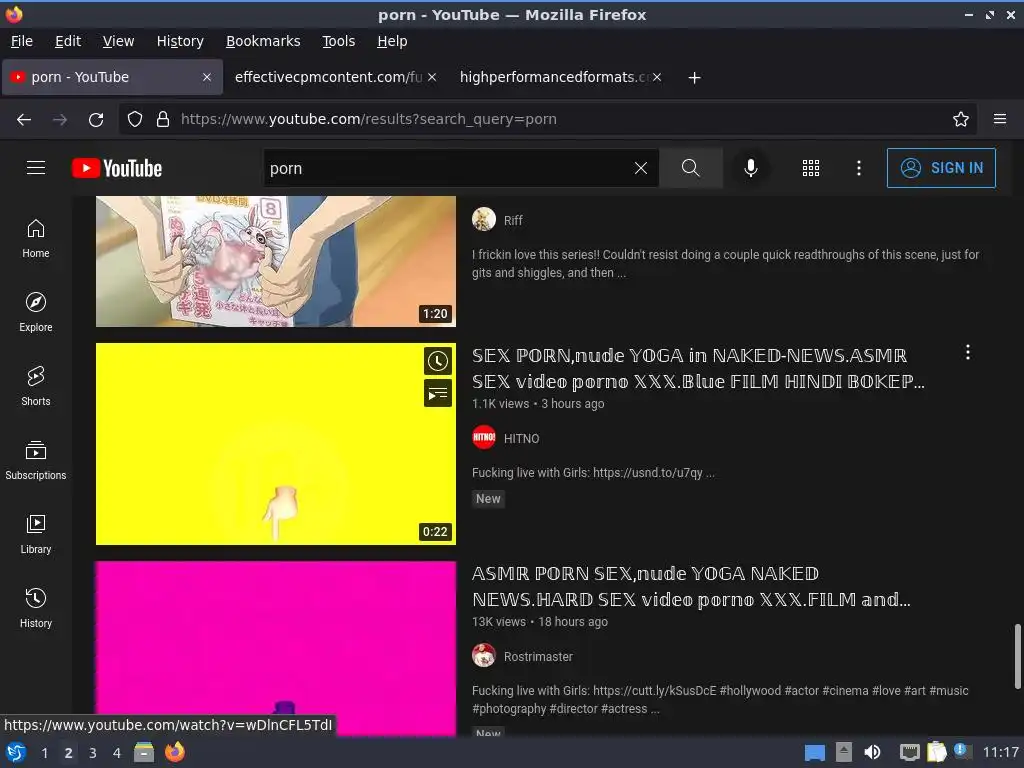Close the highperformancedformats tab
This screenshot has width=1024, height=768.
(657, 77)
